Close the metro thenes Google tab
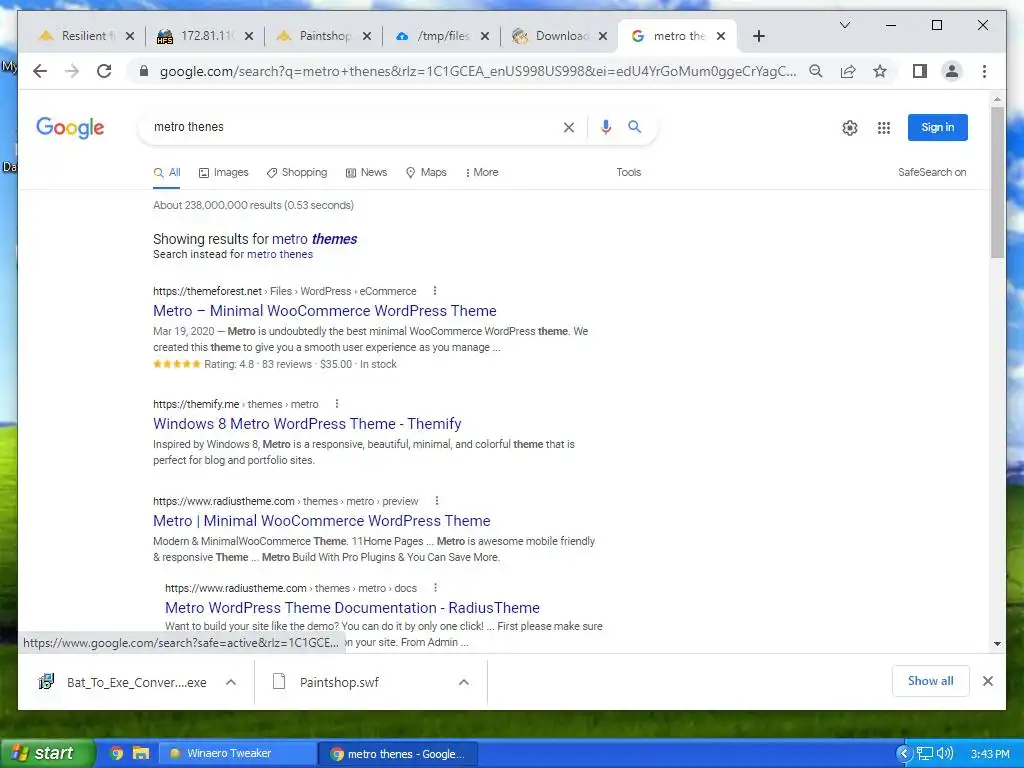The width and height of the screenshot is (1024, 768). pyautogui.click(x=721, y=36)
